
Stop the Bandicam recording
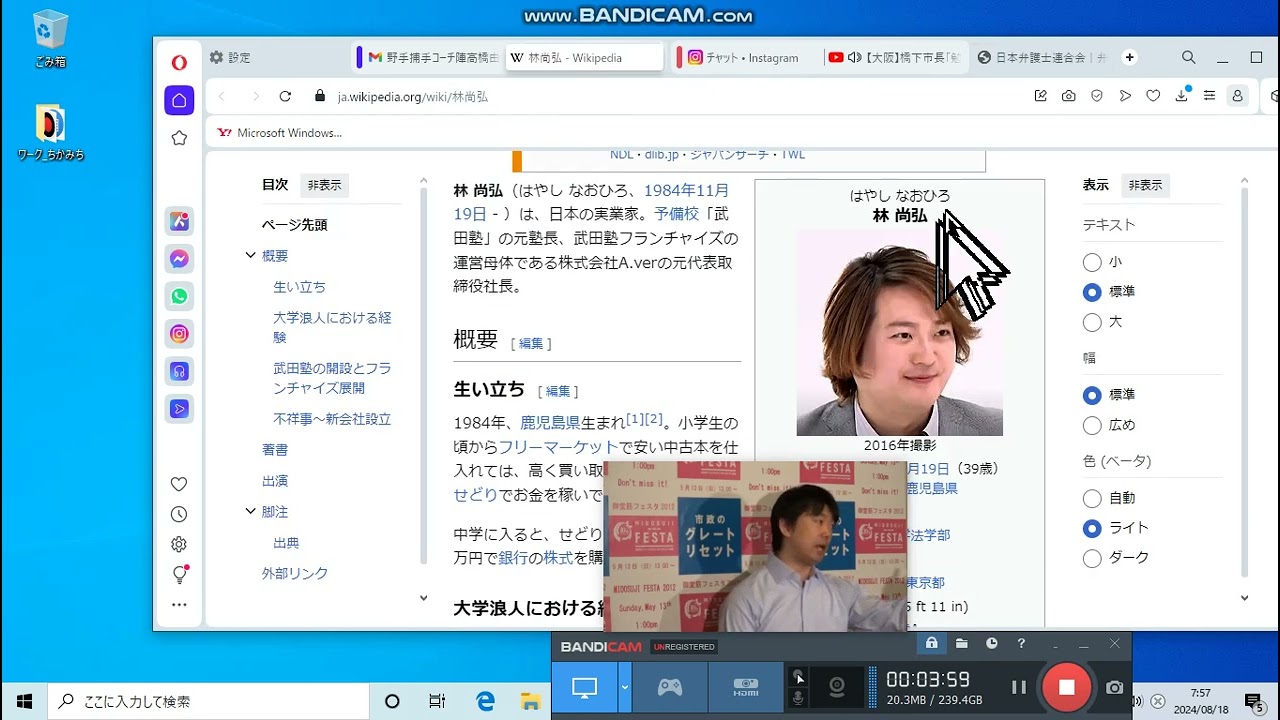pyautogui.click(x=1067, y=687)
